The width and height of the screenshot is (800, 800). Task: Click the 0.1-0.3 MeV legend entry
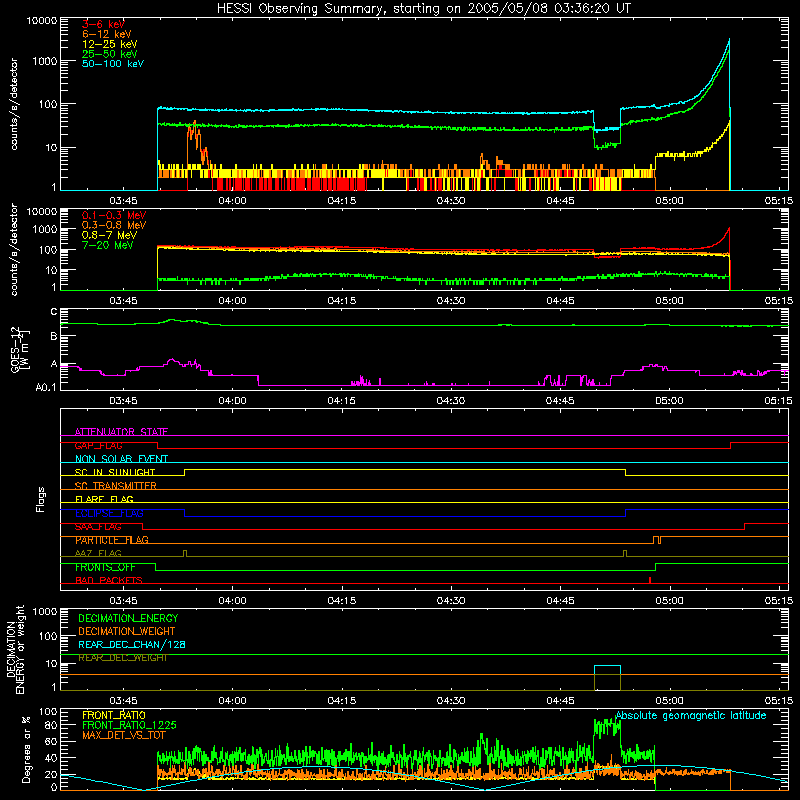(114, 215)
